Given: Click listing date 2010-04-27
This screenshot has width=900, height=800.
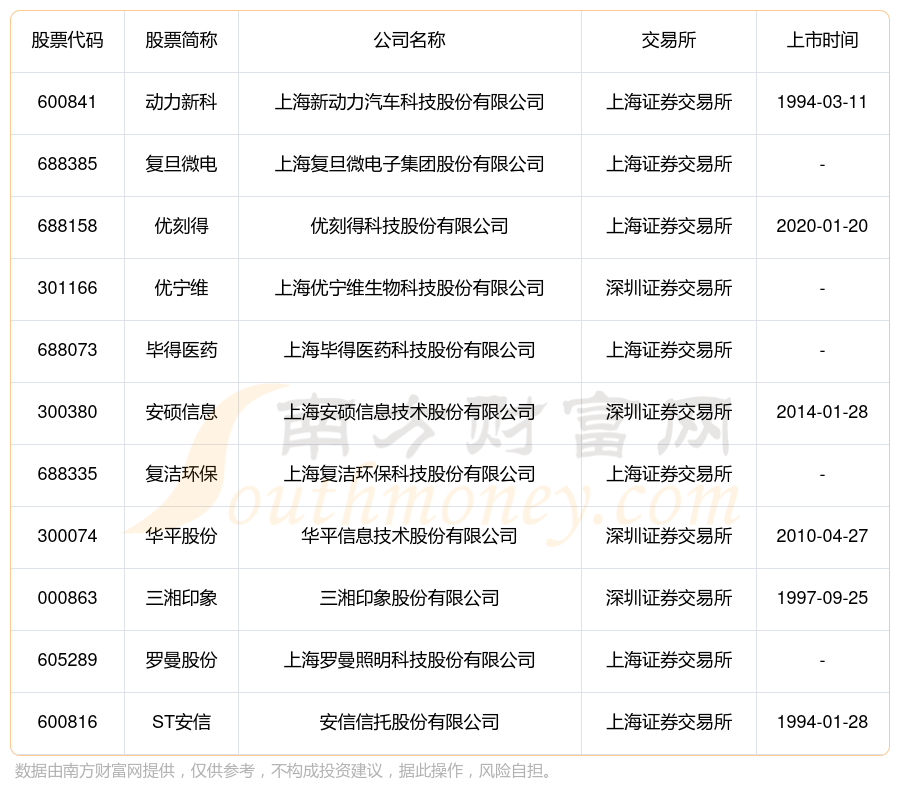Looking at the screenshot, I should coord(822,536).
